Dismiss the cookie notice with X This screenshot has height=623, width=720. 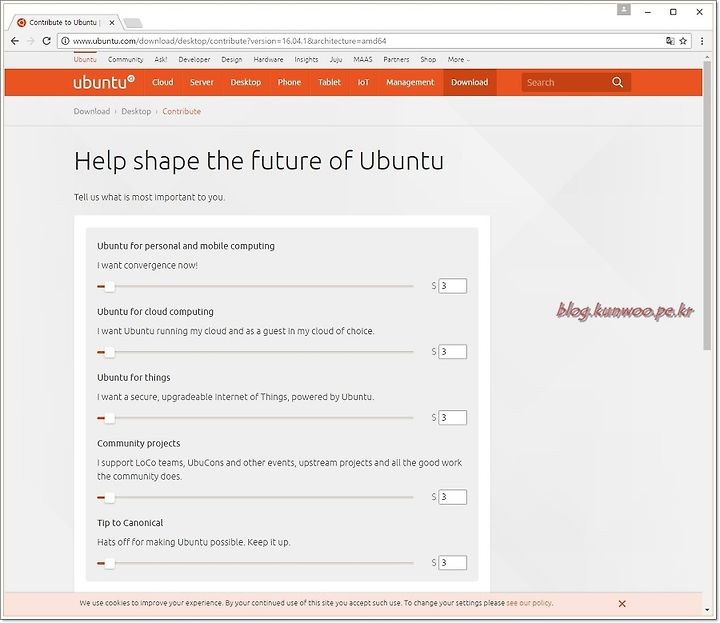click(x=622, y=603)
